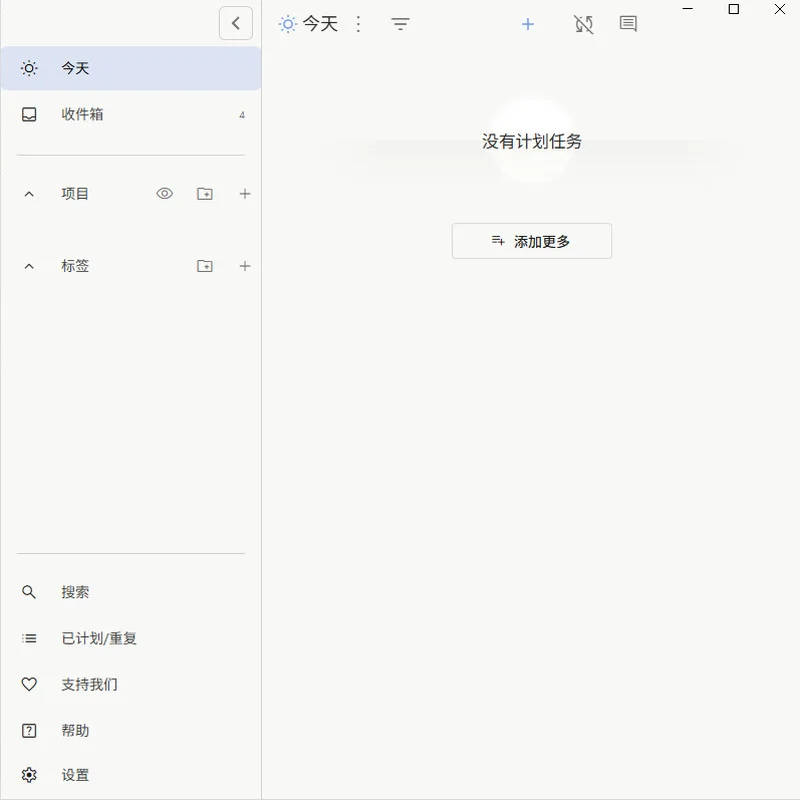The height and width of the screenshot is (800, 800).
Task: Open the 收件箱 inbox
Action: pyautogui.click(x=131, y=114)
